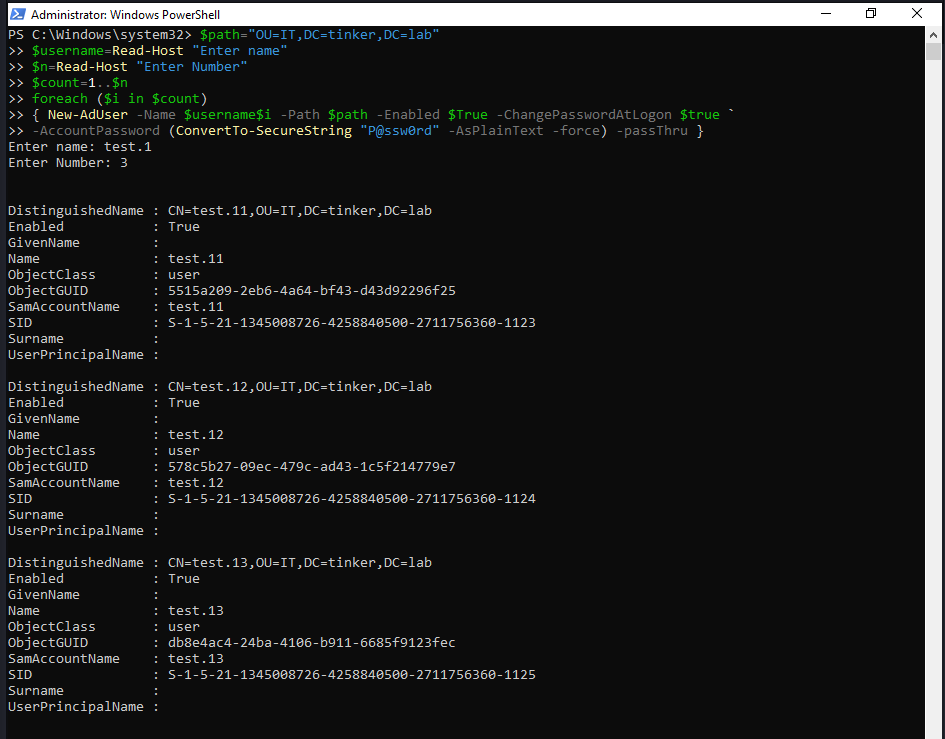Minimize the PowerShell window

[x=825, y=14]
